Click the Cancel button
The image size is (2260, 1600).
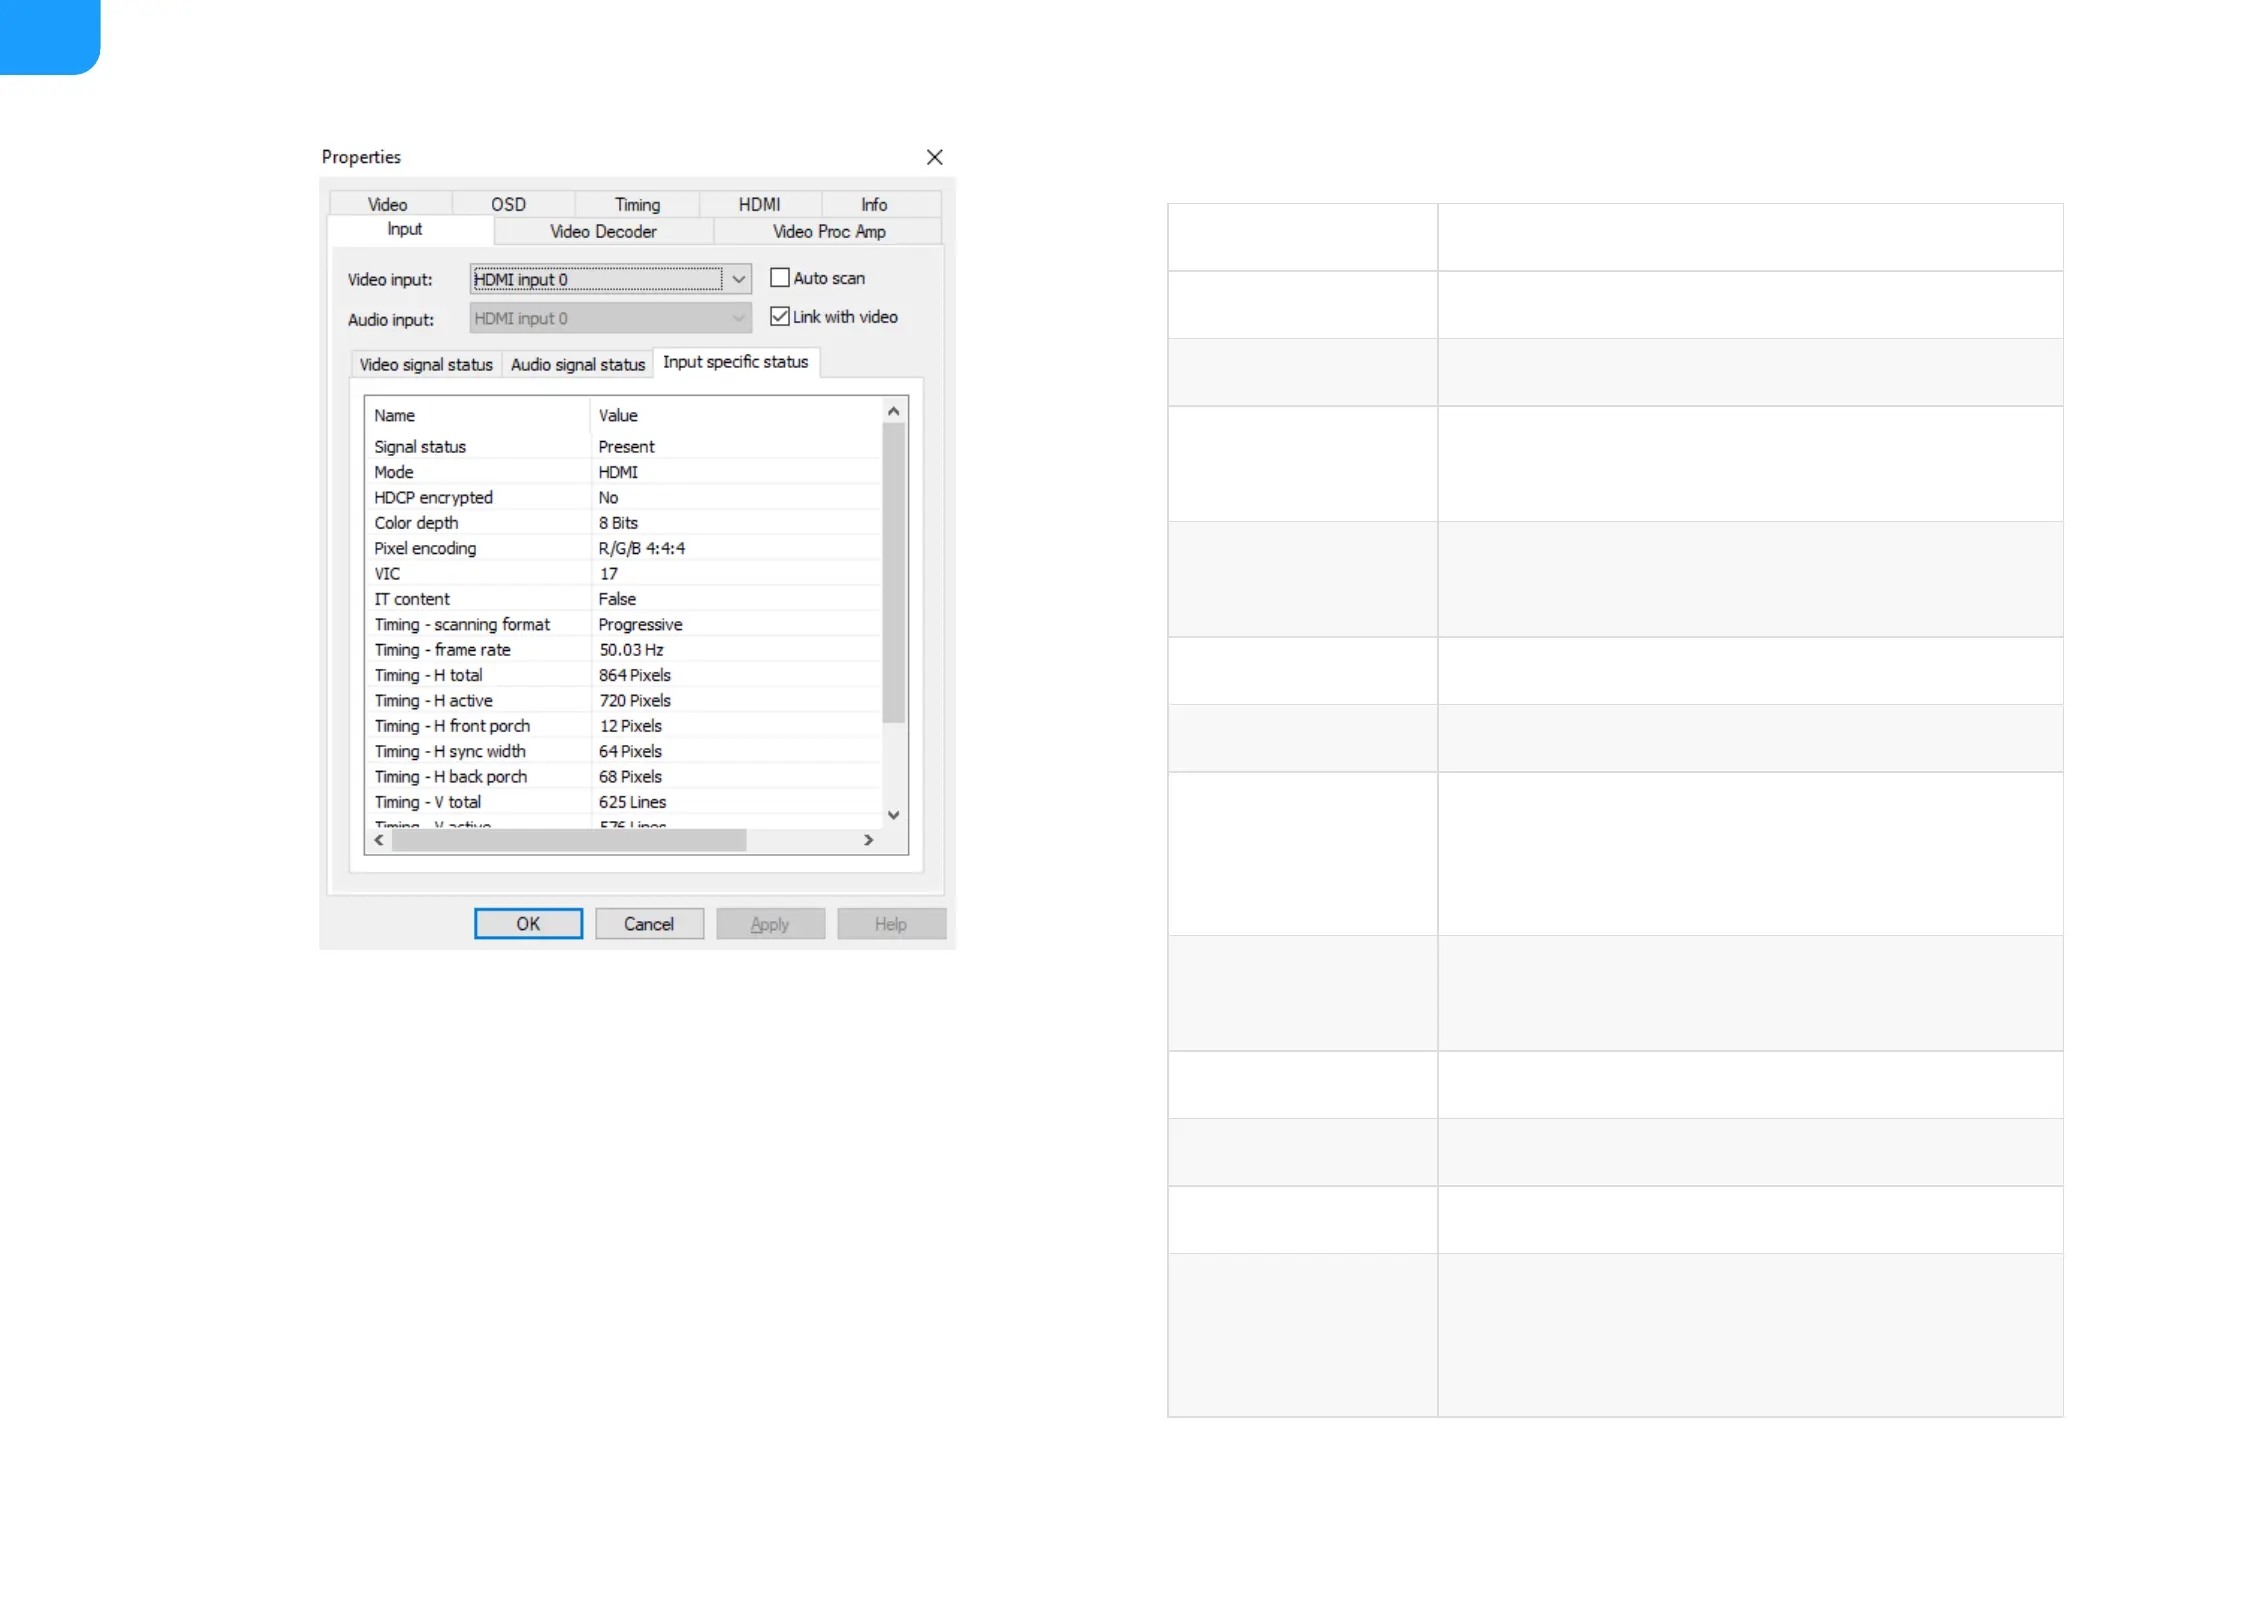click(649, 924)
